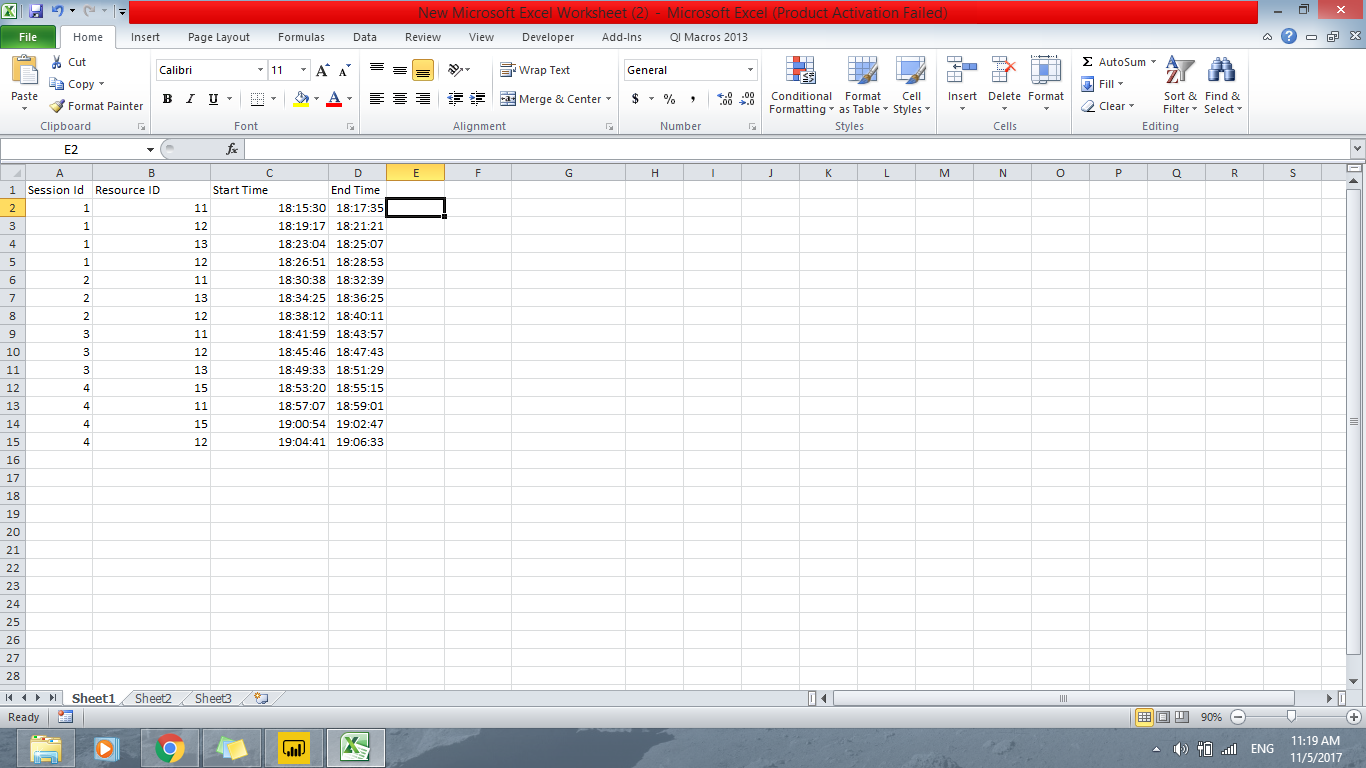Viewport: 1366px width, 768px height.
Task: Click the Clear button
Action: click(1107, 106)
